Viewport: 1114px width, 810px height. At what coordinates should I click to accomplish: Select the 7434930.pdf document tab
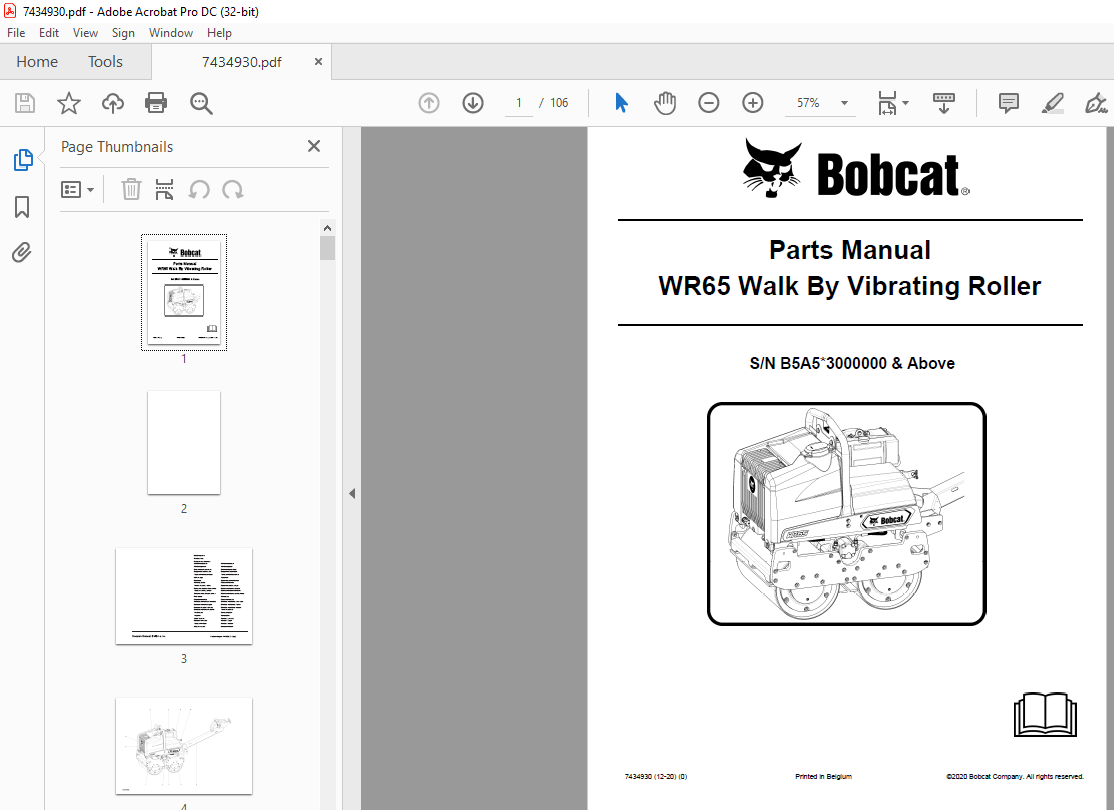242,62
